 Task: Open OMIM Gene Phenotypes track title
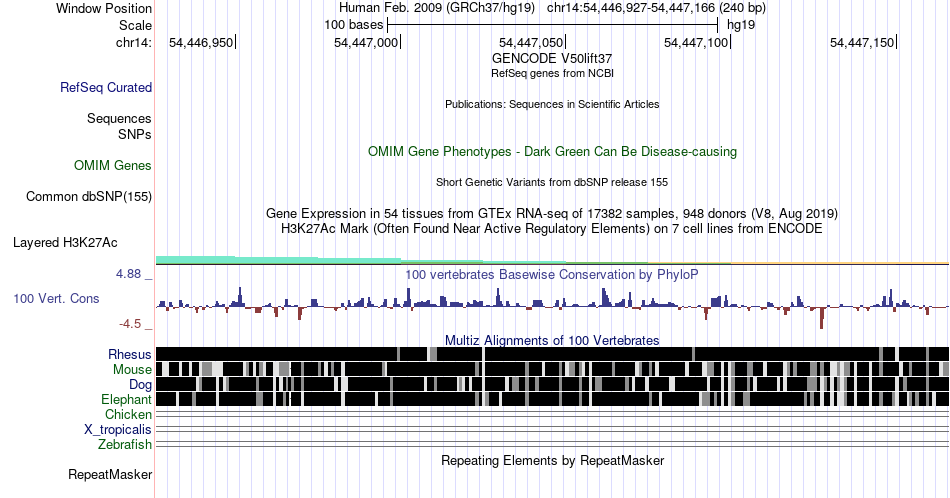[552, 151]
